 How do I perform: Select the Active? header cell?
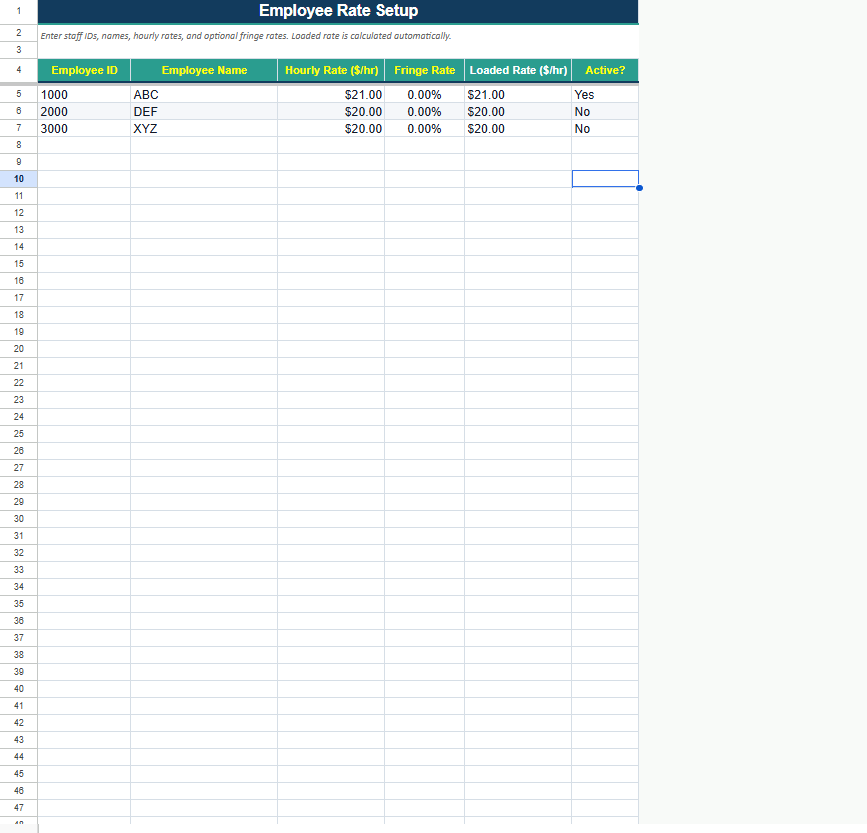[605, 70]
